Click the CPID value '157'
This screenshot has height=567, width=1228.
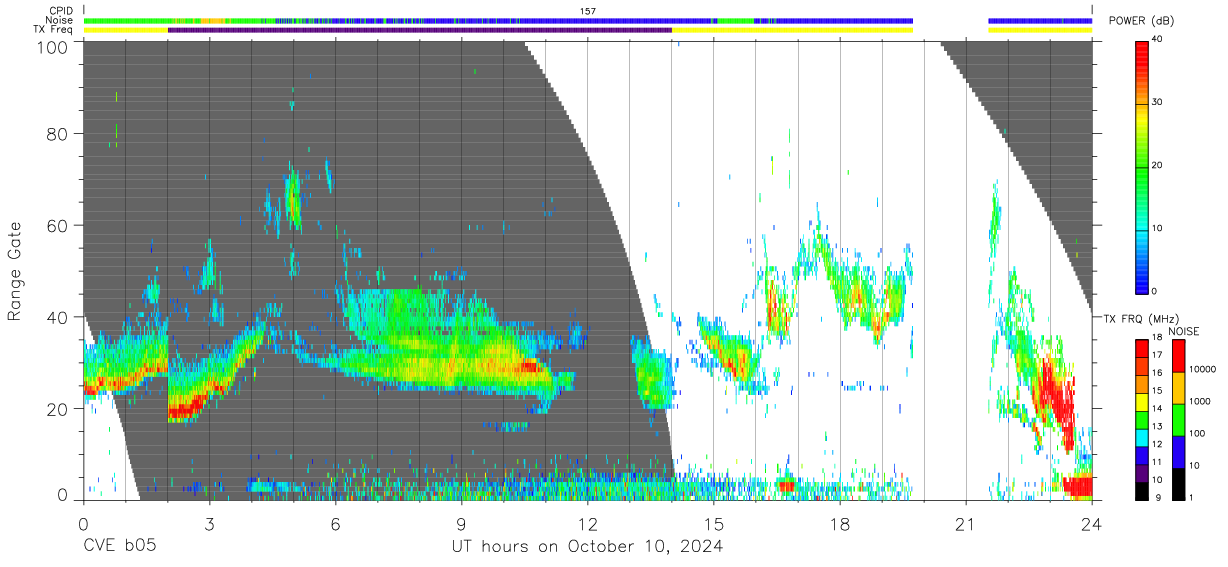588,10
